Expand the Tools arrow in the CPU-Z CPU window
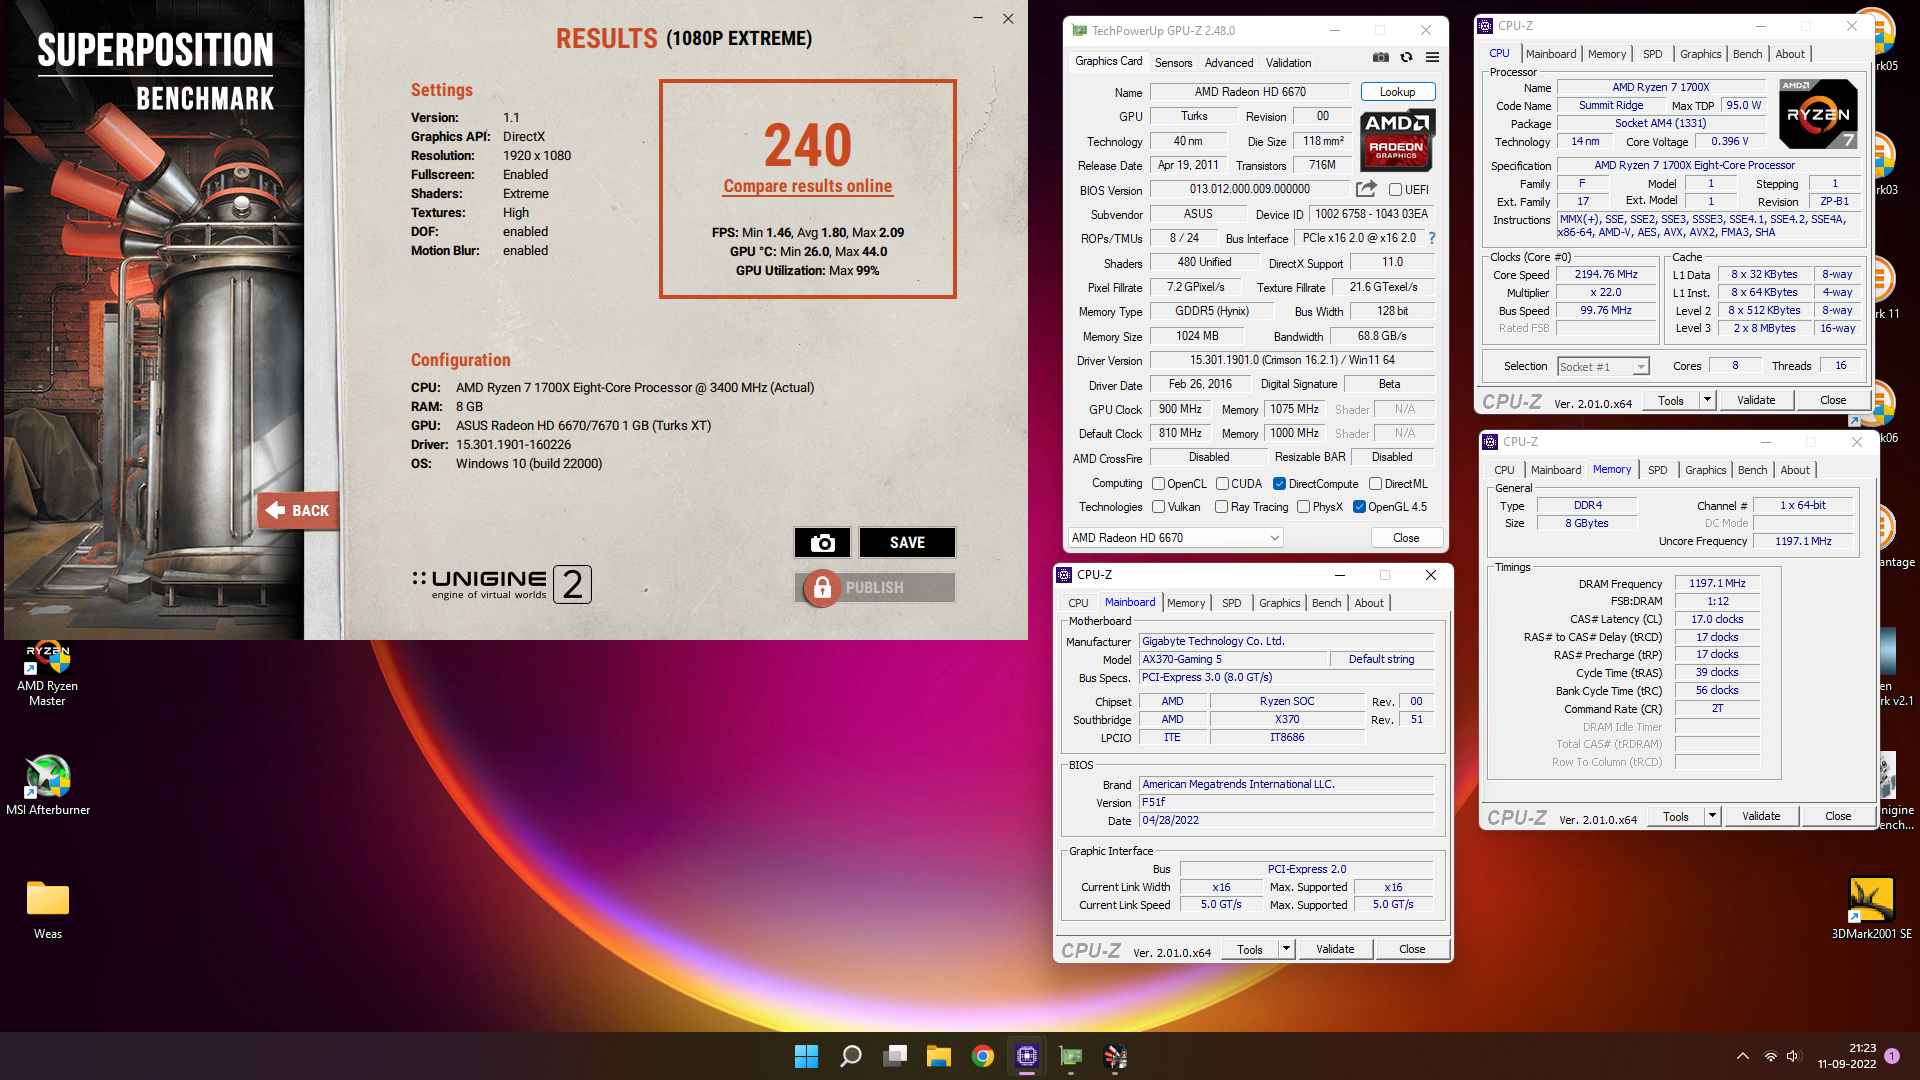This screenshot has width=1920, height=1080. pyautogui.click(x=1707, y=400)
